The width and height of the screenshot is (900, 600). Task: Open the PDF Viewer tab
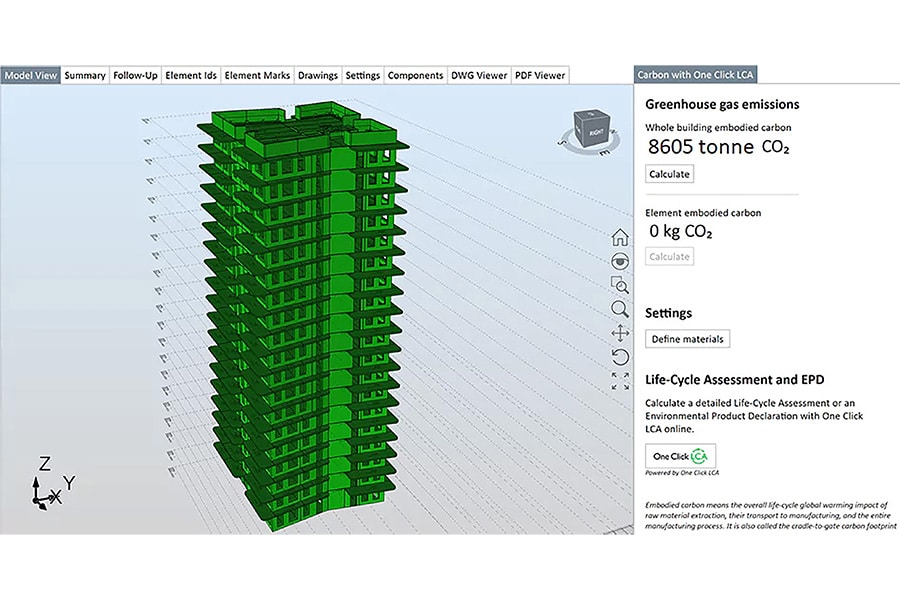(540, 75)
